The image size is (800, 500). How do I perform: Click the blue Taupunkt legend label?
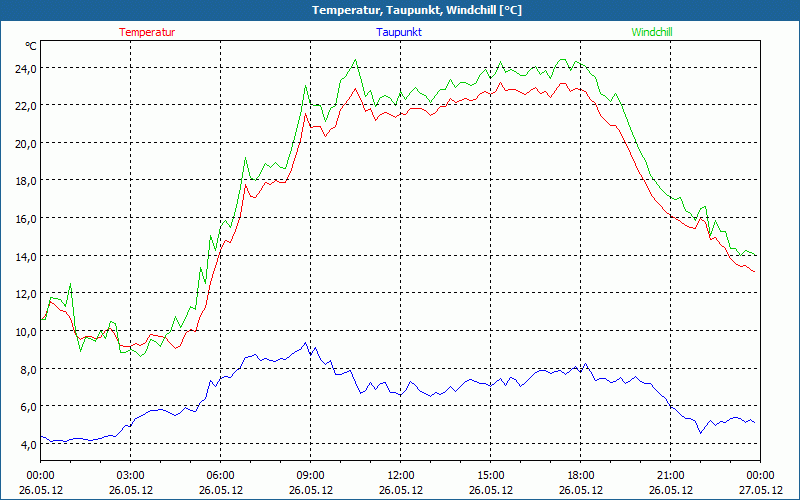pyautogui.click(x=399, y=32)
